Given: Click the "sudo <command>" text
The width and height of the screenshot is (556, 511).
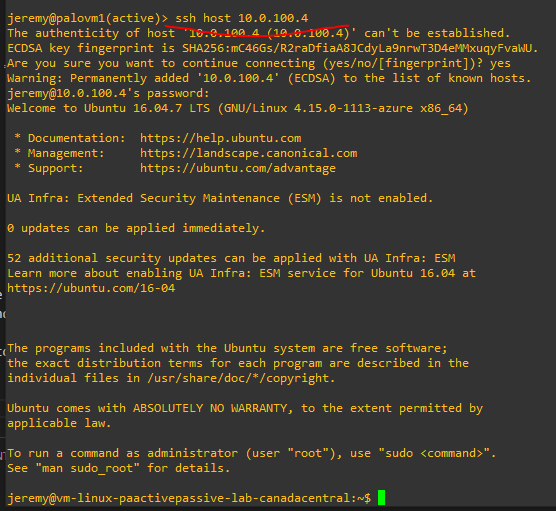Looking at the screenshot, I should coord(435,453).
